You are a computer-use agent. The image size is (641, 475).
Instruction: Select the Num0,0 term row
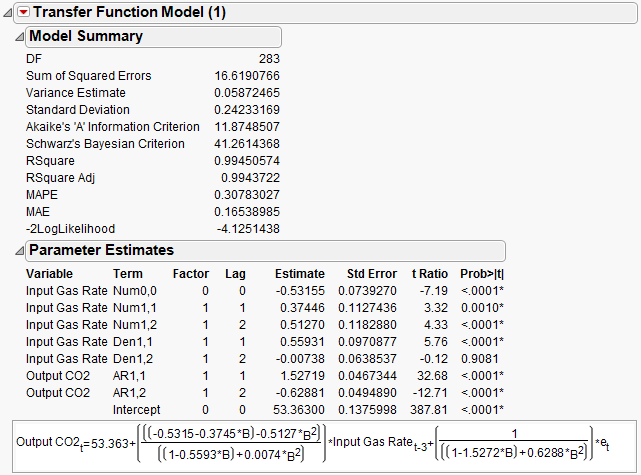[x=135, y=290]
